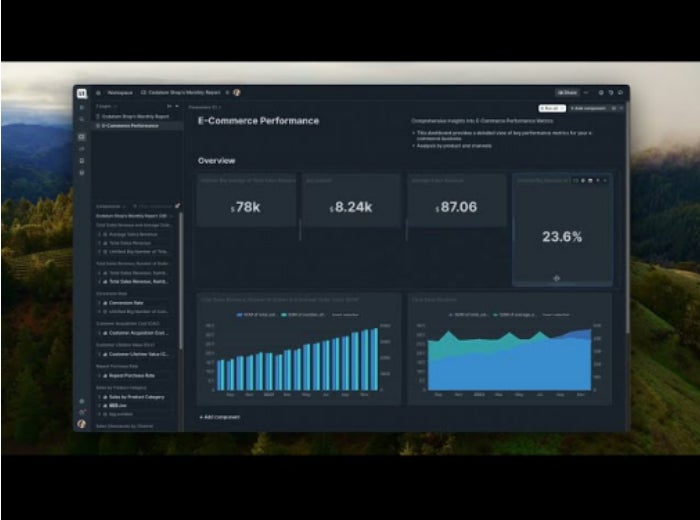Open the search icon in left rail
The width and height of the screenshot is (700, 520).
[x=82, y=119]
